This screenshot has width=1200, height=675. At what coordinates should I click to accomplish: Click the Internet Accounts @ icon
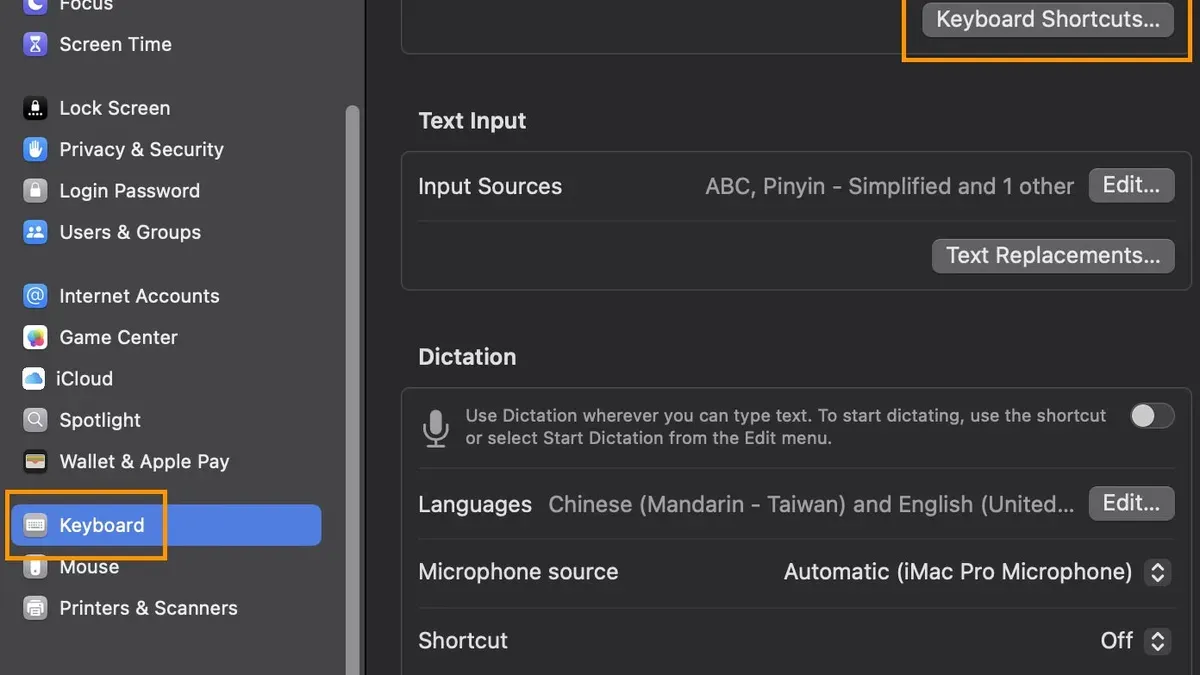click(x=36, y=296)
